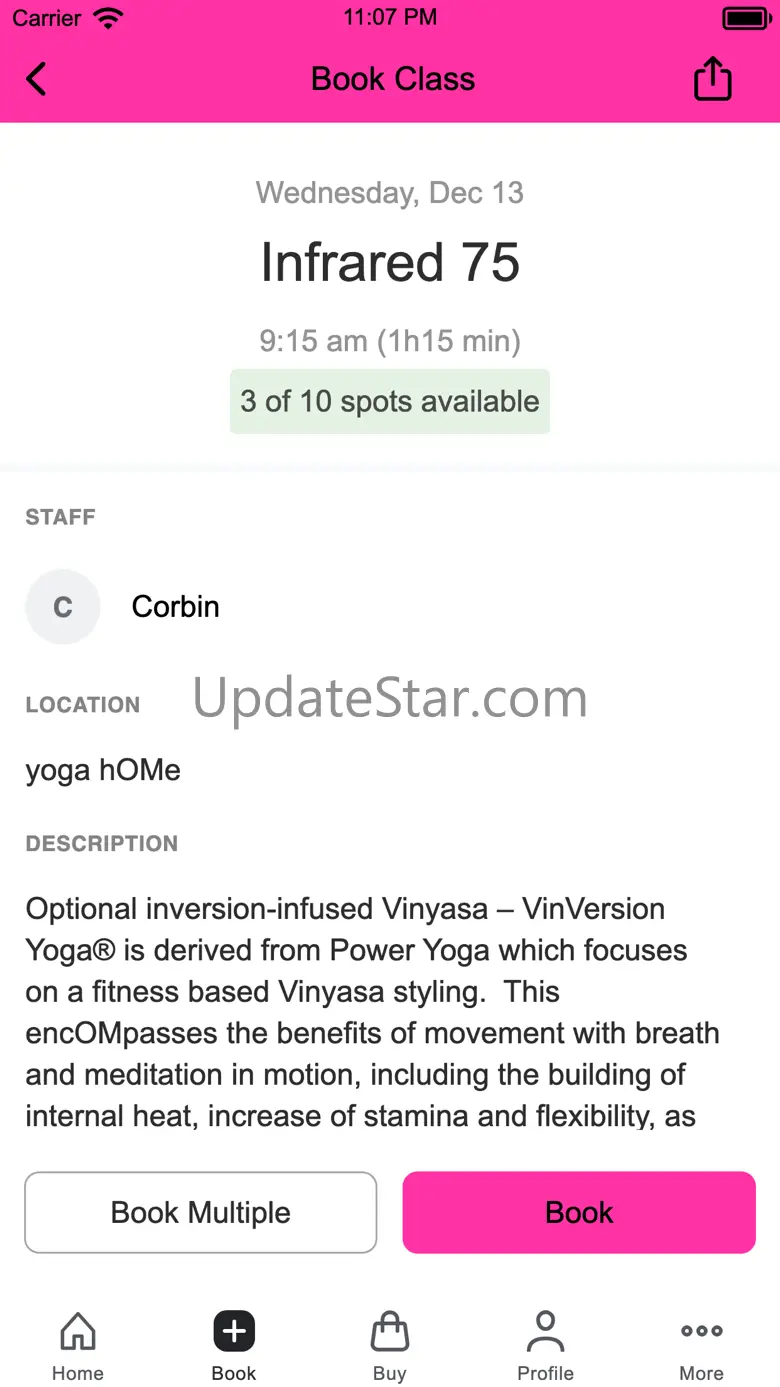This screenshot has width=780, height=1387.
Task: Tap Corbin's staff avatar circle
Action: (x=63, y=607)
